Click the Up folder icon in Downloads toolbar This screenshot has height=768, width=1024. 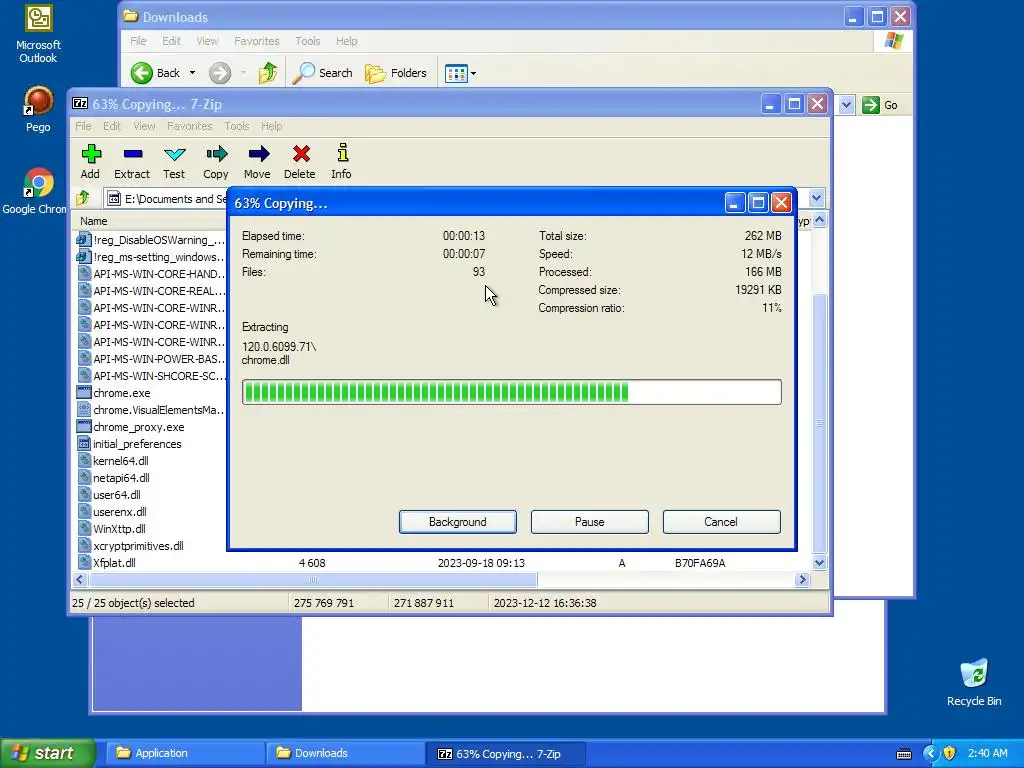coord(268,73)
